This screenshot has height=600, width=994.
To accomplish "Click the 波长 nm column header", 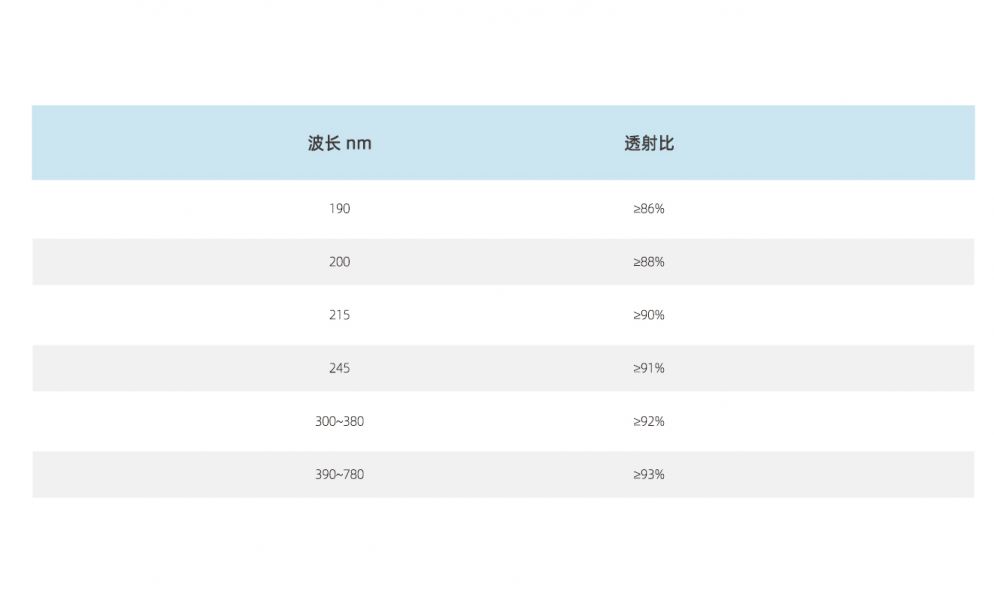I will (x=339, y=143).
